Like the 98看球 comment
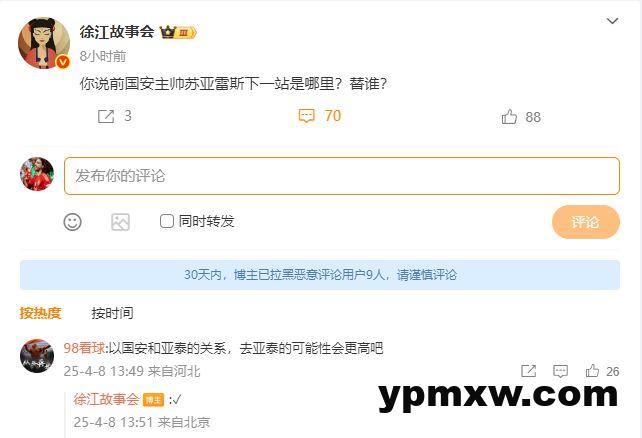 click(x=592, y=371)
